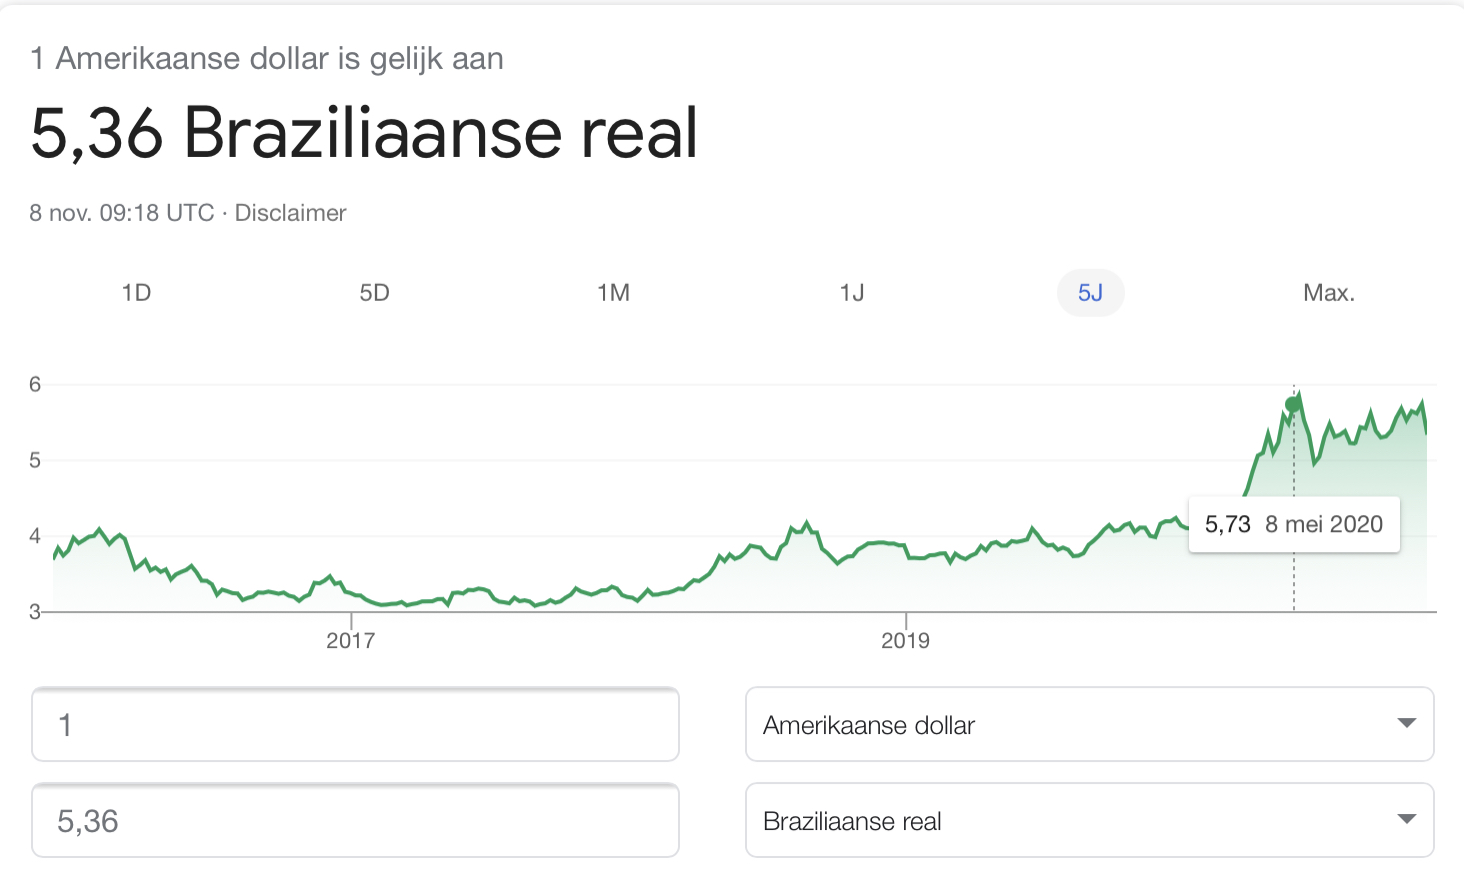The height and width of the screenshot is (889, 1464).
Task: Expand the Braziliaanse real currency dropdown
Action: [1090, 820]
